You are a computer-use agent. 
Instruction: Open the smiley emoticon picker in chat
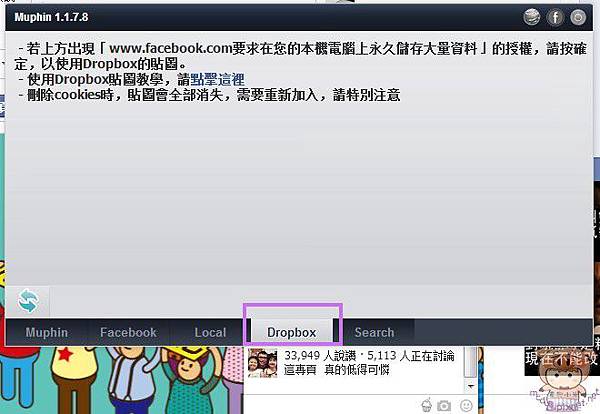(x=466, y=405)
